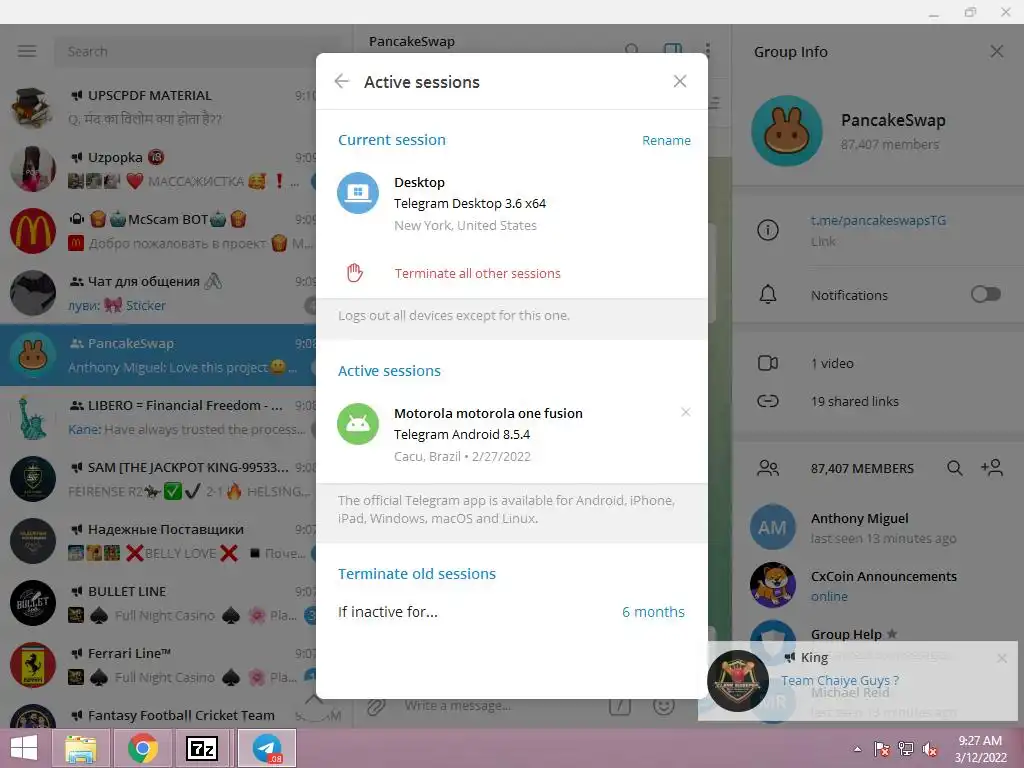Open the Чат для общения group
The width and height of the screenshot is (1024, 768).
pos(158,293)
